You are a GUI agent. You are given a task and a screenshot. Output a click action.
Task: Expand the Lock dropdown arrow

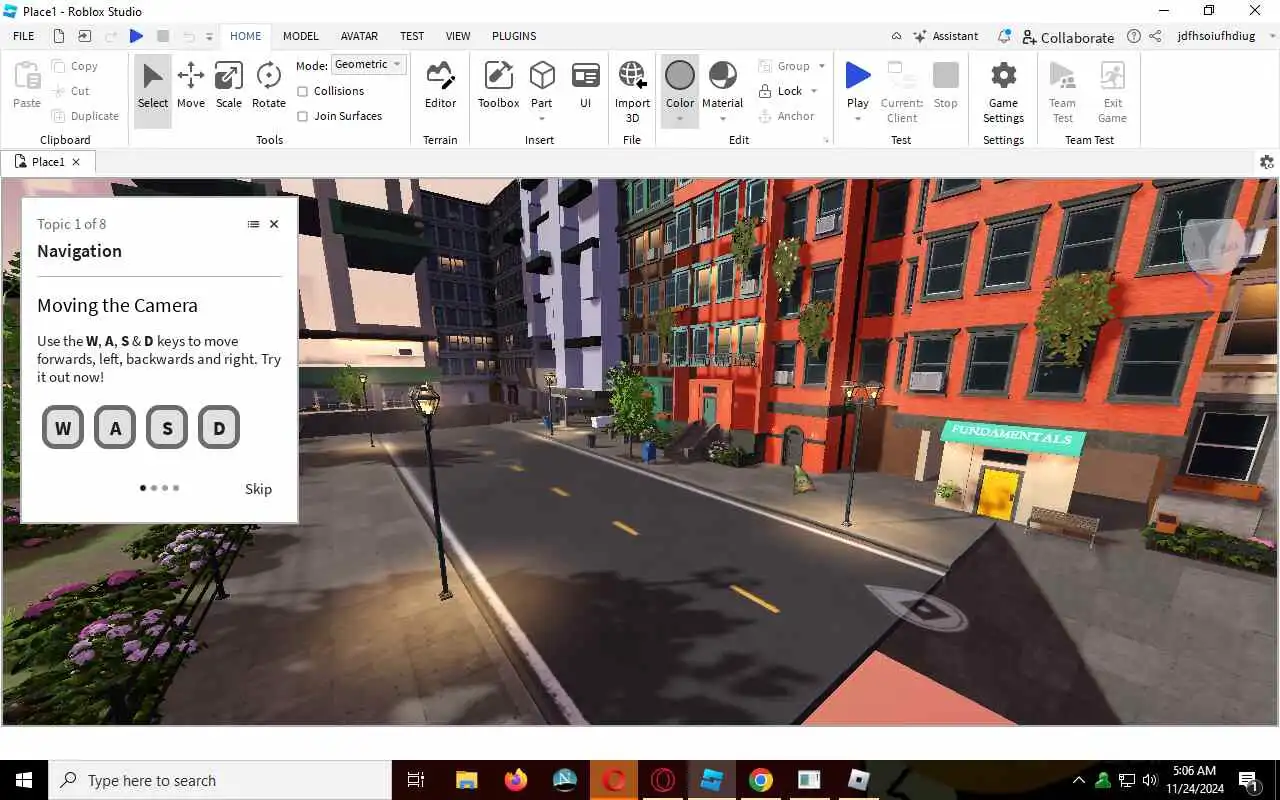point(814,91)
